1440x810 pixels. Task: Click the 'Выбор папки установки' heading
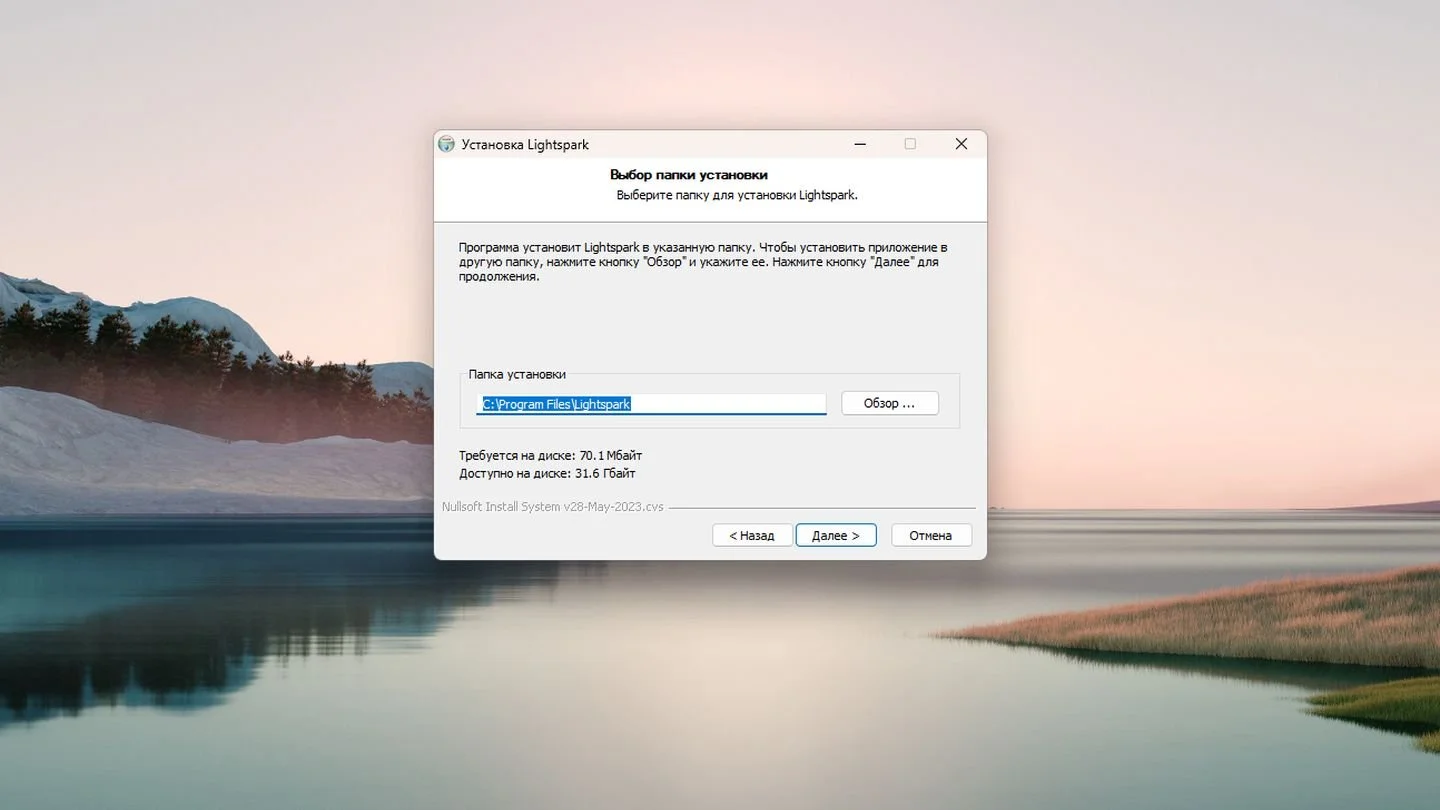689,175
